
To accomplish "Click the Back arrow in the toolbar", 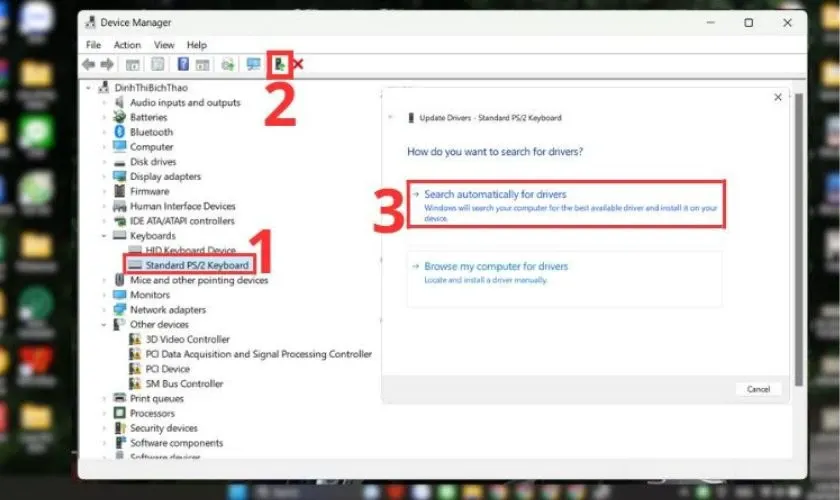I will [x=88, y=64].
